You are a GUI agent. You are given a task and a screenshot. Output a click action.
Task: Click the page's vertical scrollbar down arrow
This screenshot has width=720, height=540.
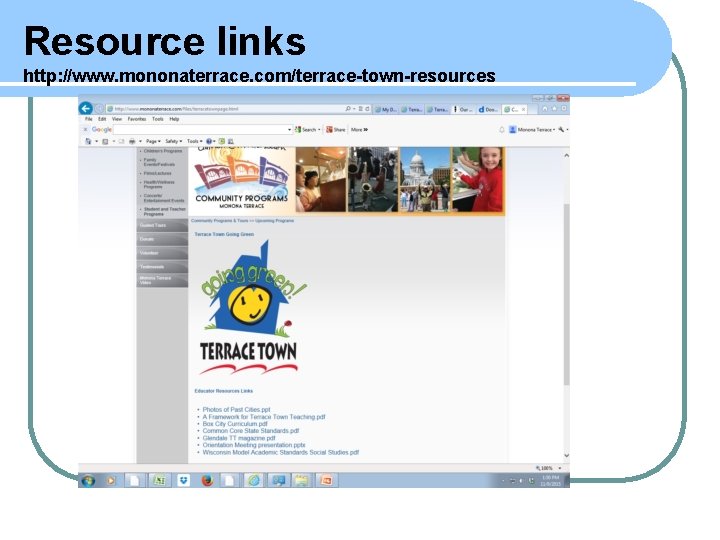point(566,456)
